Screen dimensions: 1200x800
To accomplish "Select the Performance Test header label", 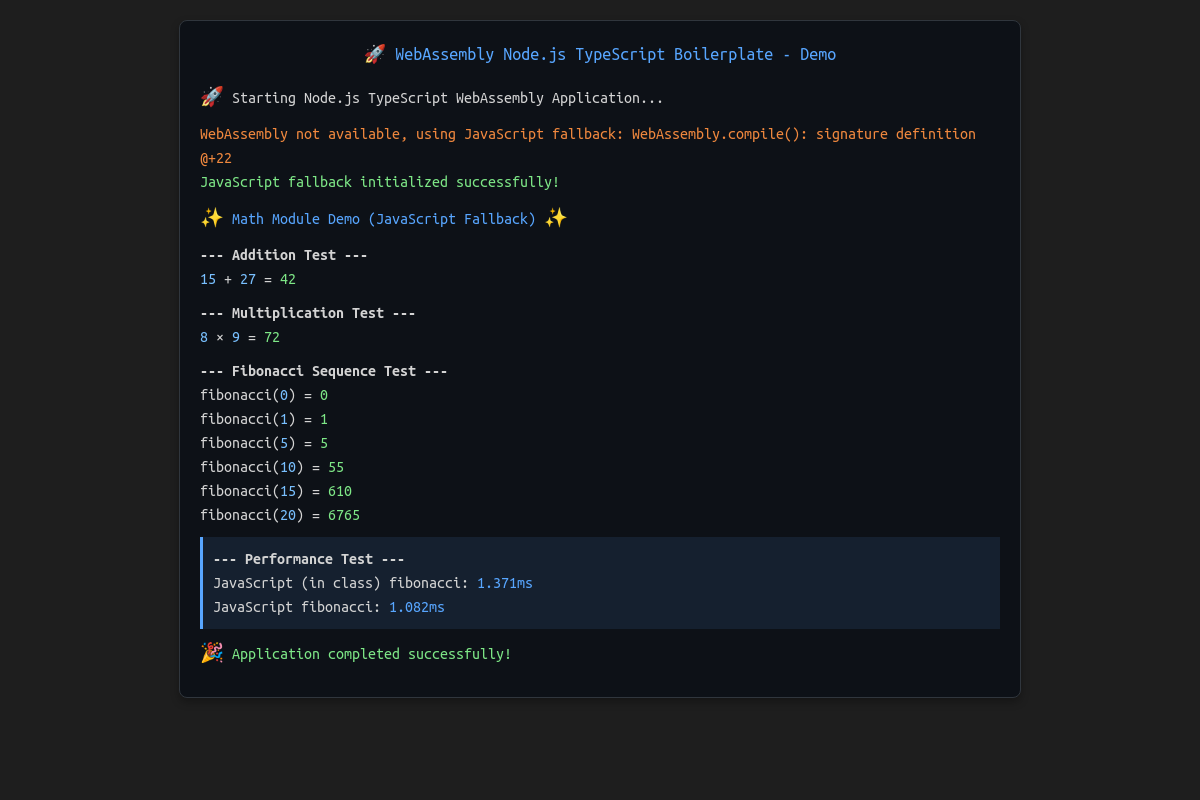I will pos(309,559).
